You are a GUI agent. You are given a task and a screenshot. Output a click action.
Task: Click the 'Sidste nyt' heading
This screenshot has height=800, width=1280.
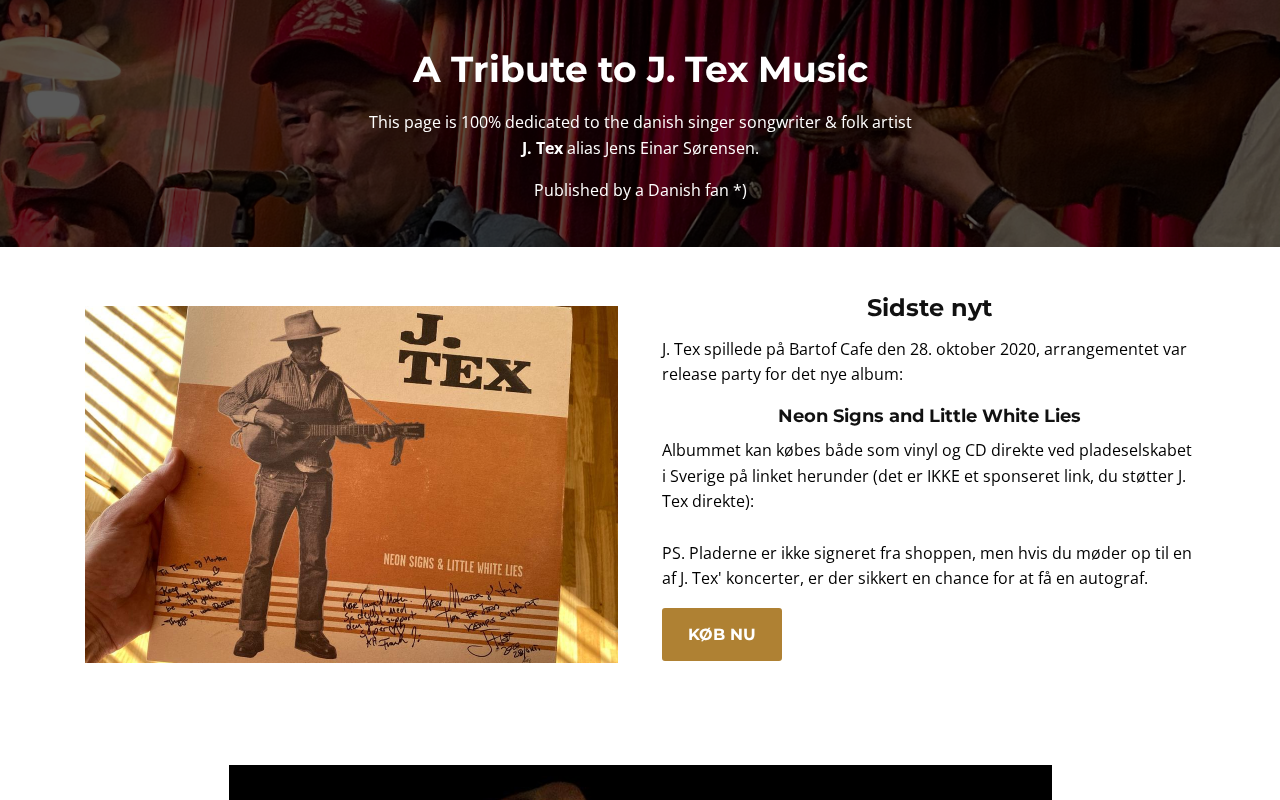point(929,308)
